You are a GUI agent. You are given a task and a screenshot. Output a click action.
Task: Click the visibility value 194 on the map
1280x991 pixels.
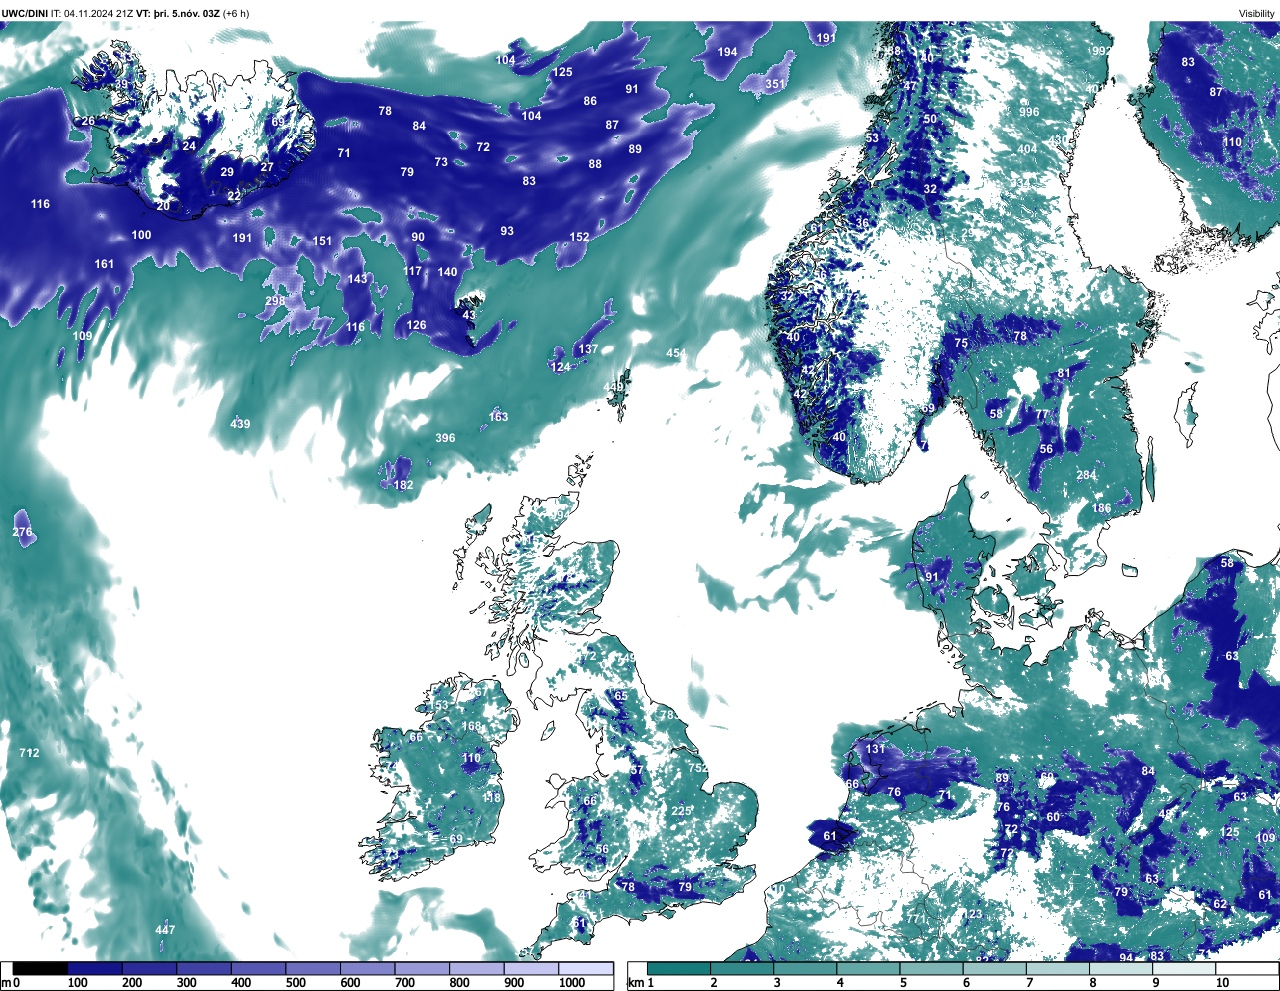pyautogui.click(x=727, y=52)
